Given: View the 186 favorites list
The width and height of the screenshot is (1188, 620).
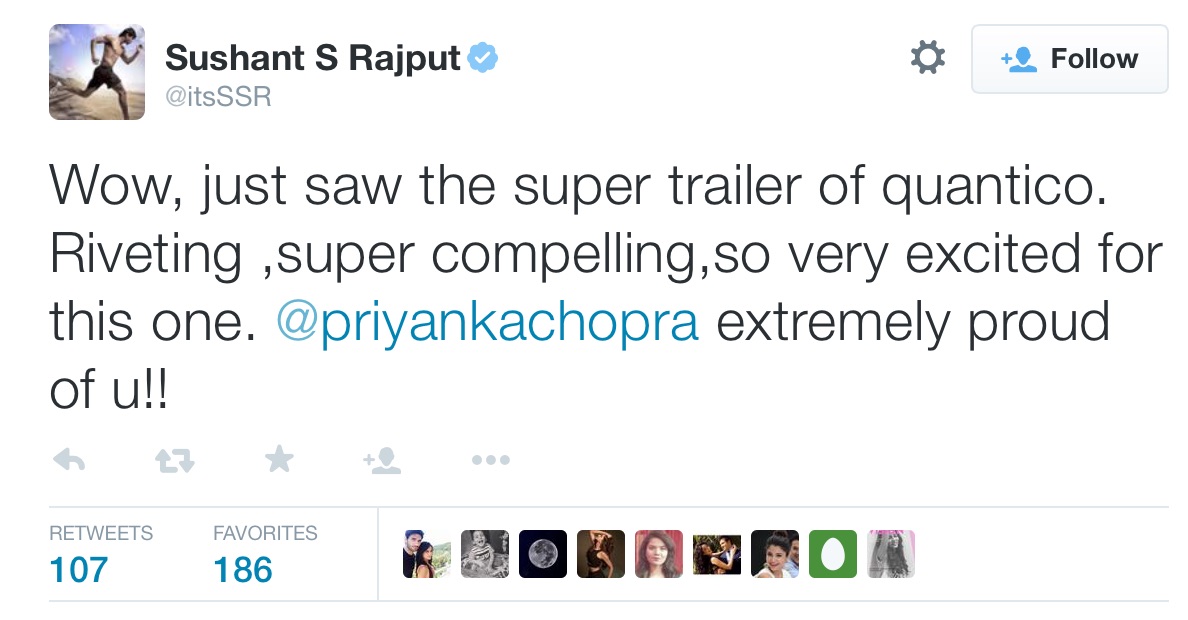Looking at the screenshot, I should [242, 569].
